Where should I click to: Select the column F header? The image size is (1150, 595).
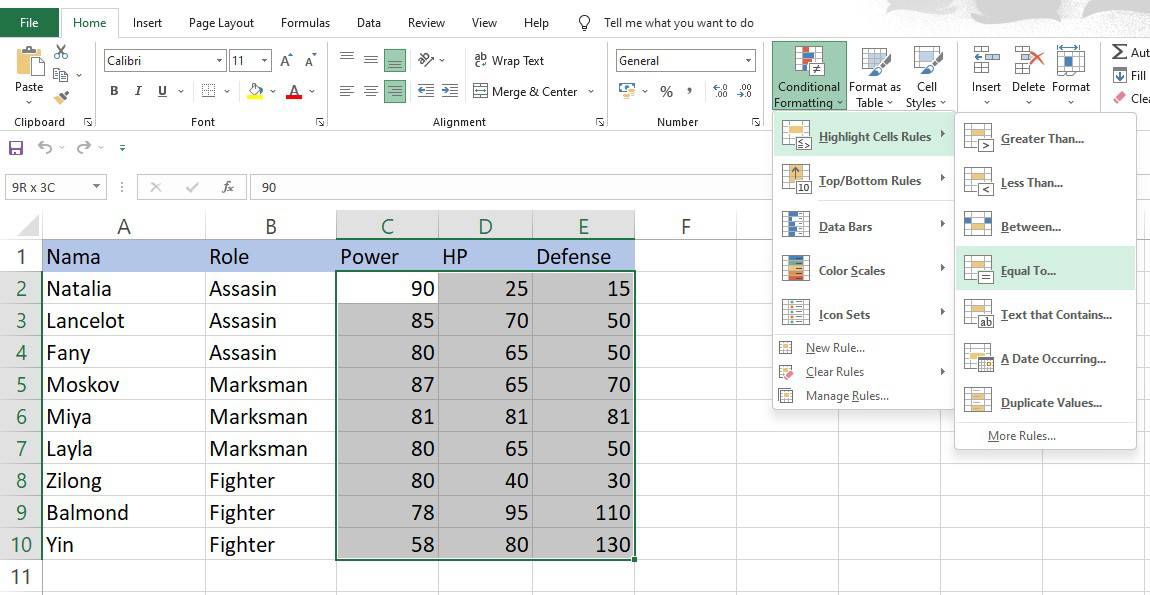point(686,226)
